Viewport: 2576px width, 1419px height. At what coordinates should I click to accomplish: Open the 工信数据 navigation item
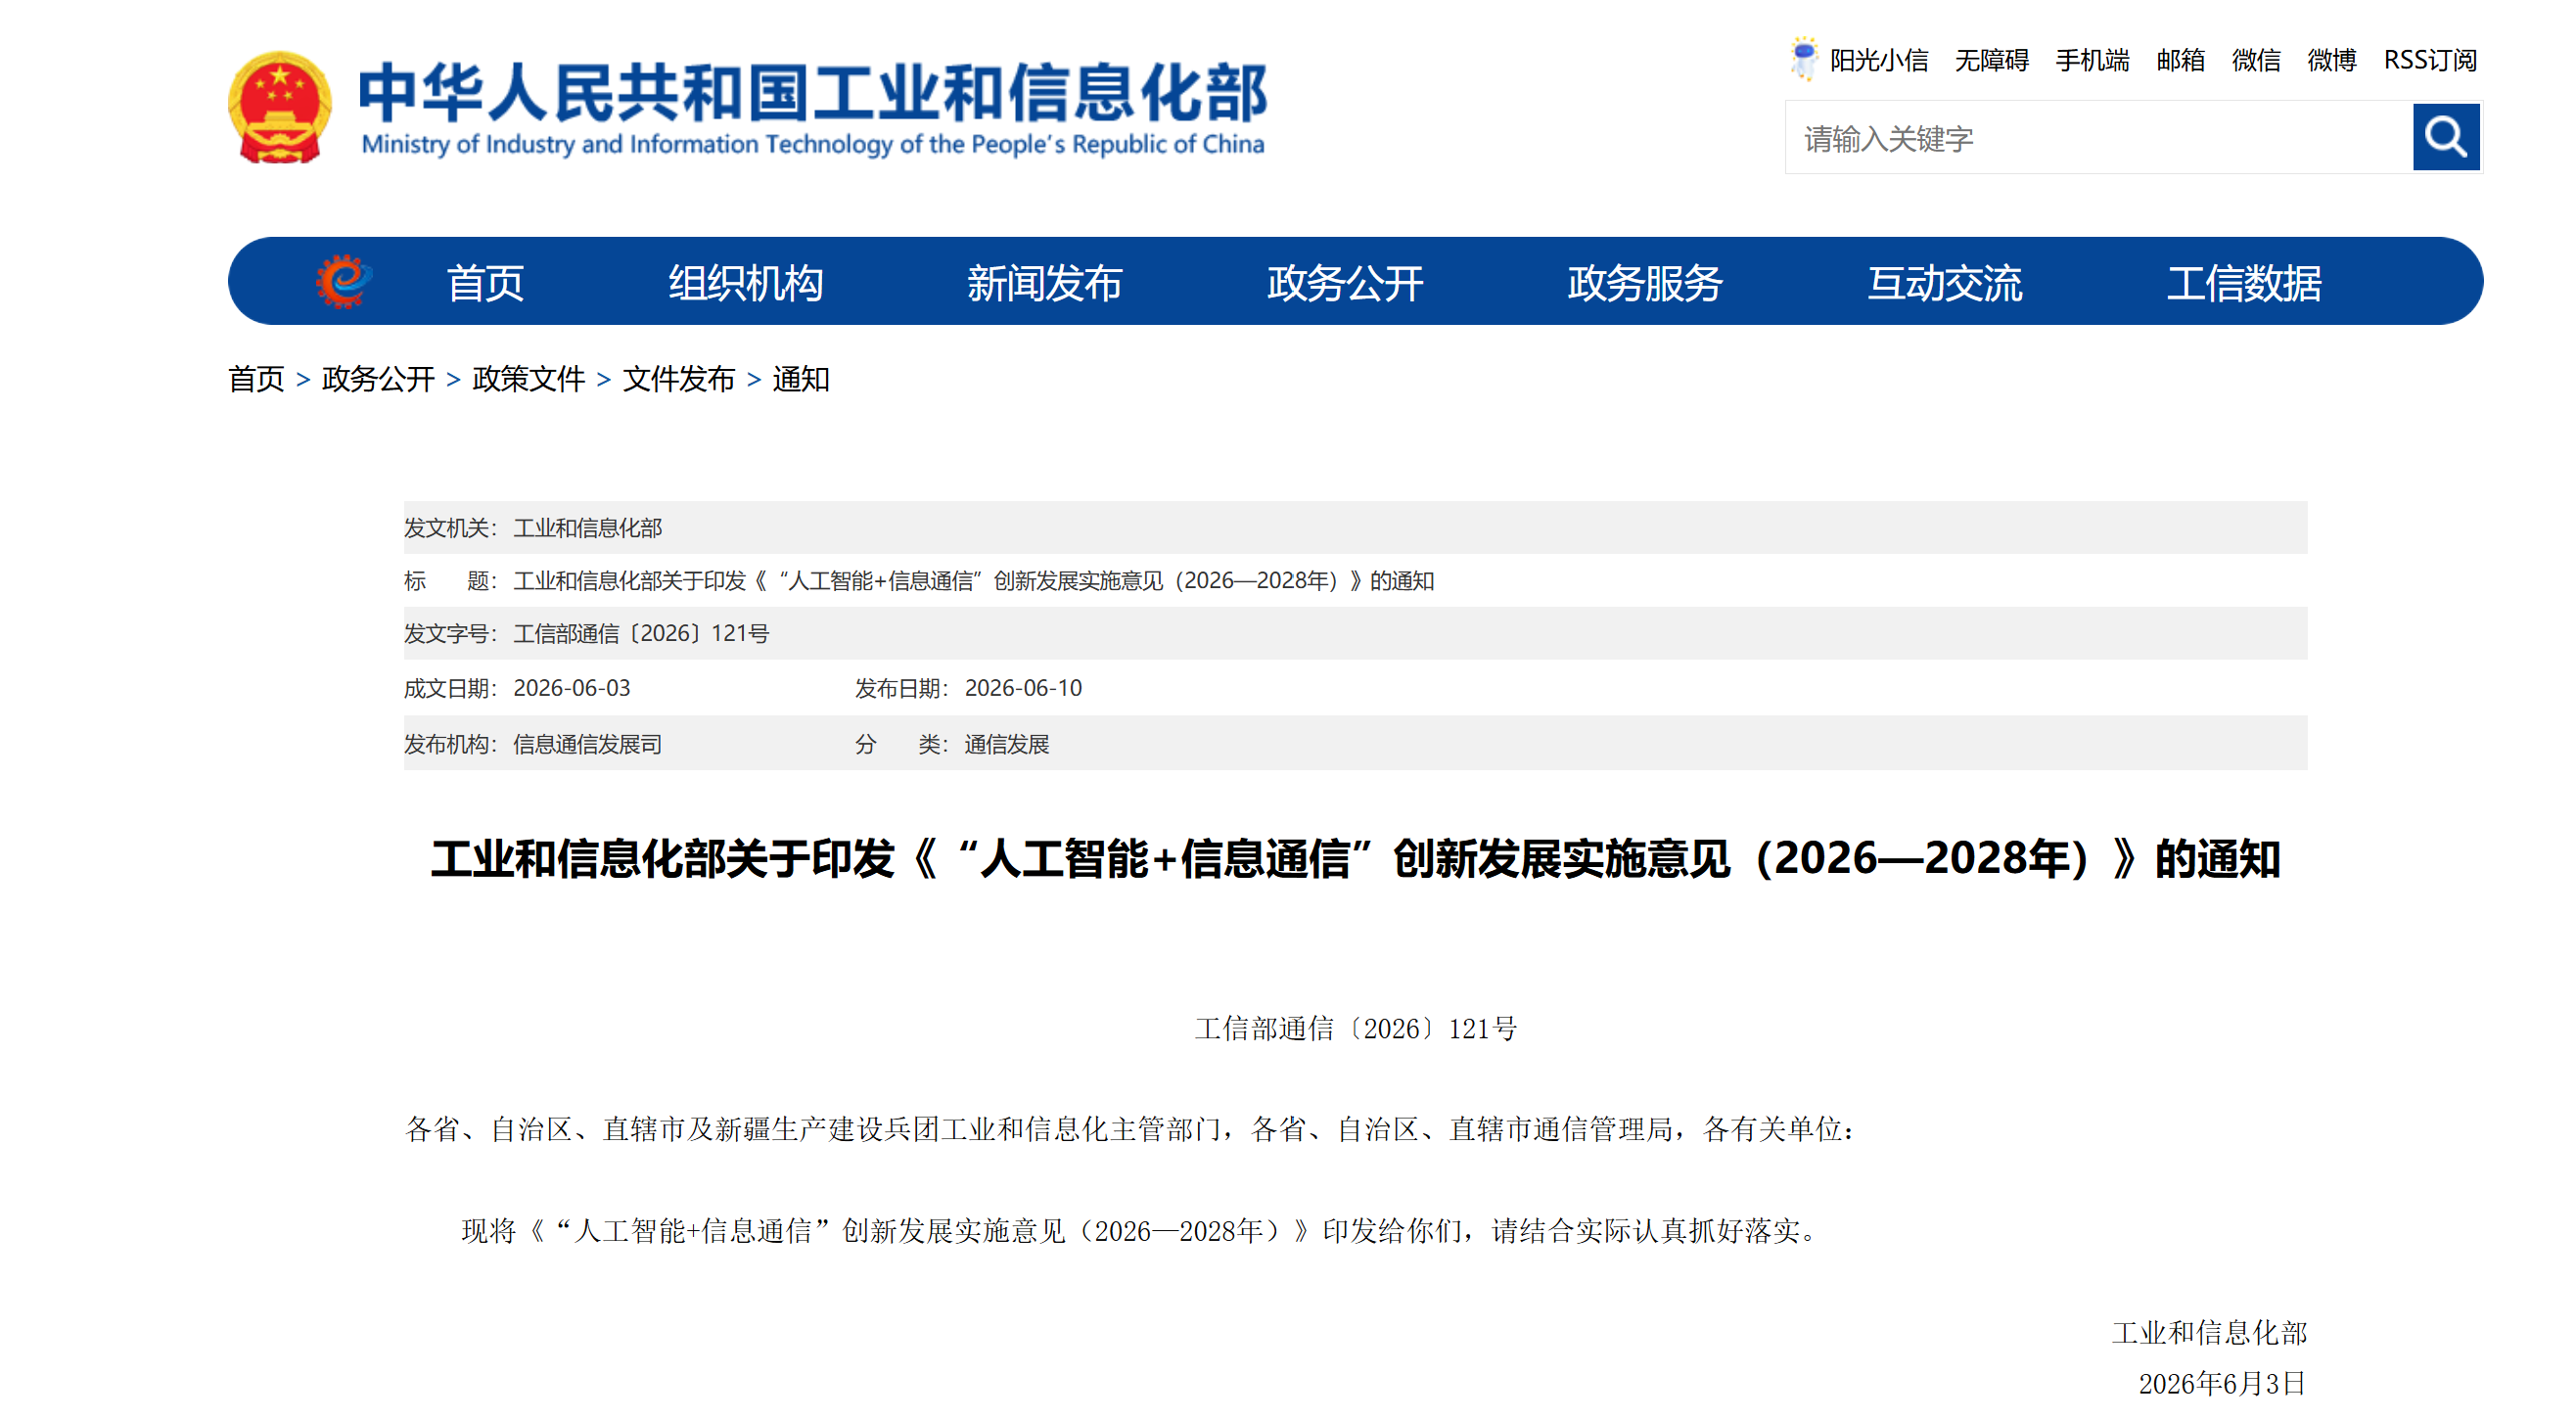(2243, 283)
